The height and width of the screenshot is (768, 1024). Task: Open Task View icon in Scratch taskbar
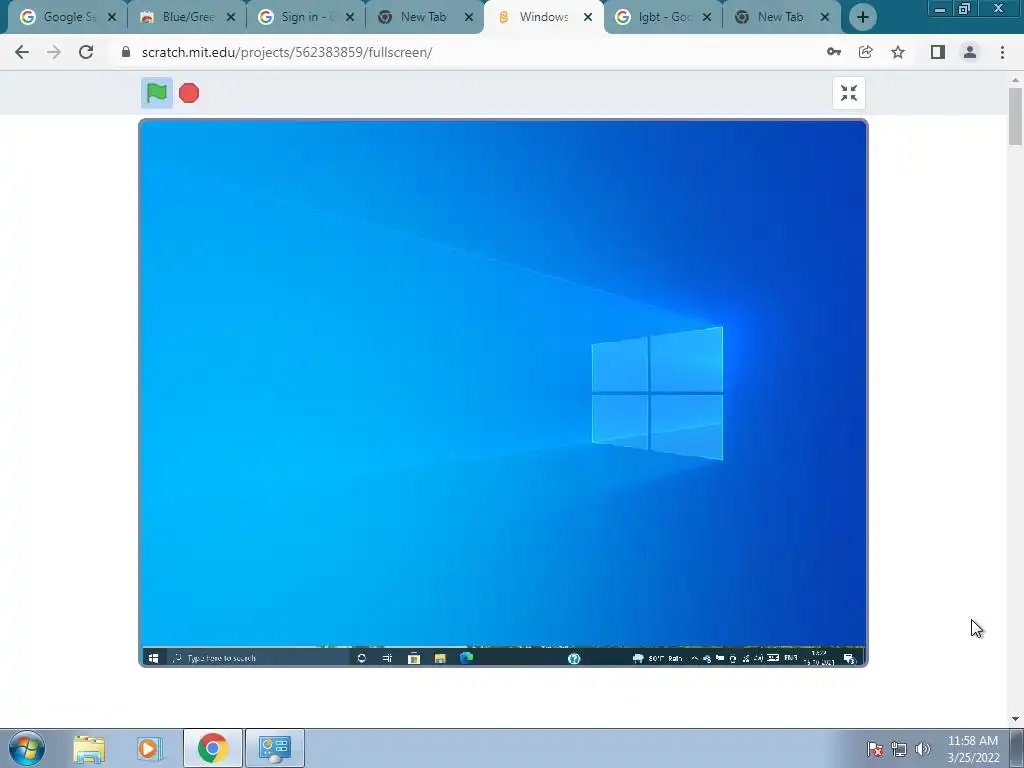pos(387,658)
